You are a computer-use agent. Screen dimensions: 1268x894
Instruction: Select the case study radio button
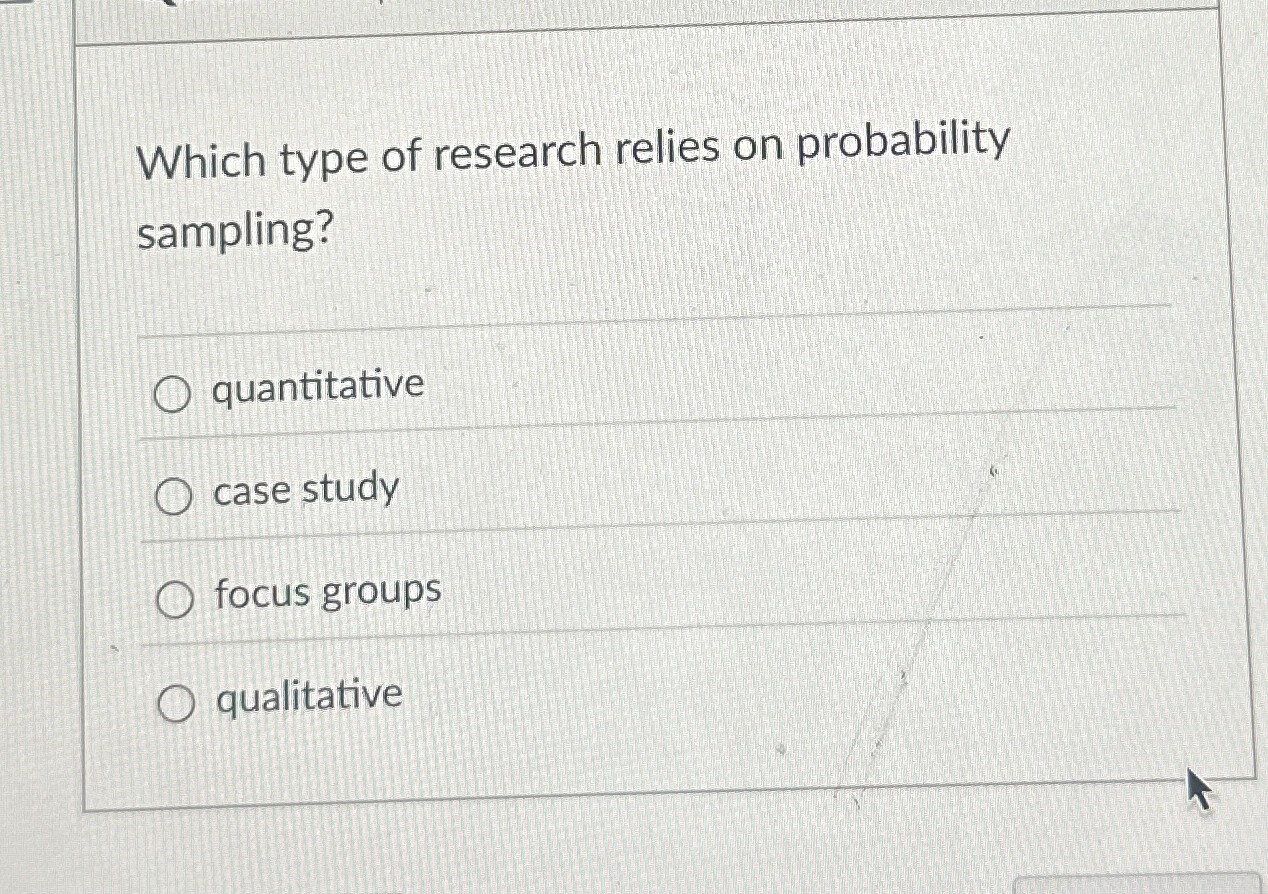(x=173, y=496)
